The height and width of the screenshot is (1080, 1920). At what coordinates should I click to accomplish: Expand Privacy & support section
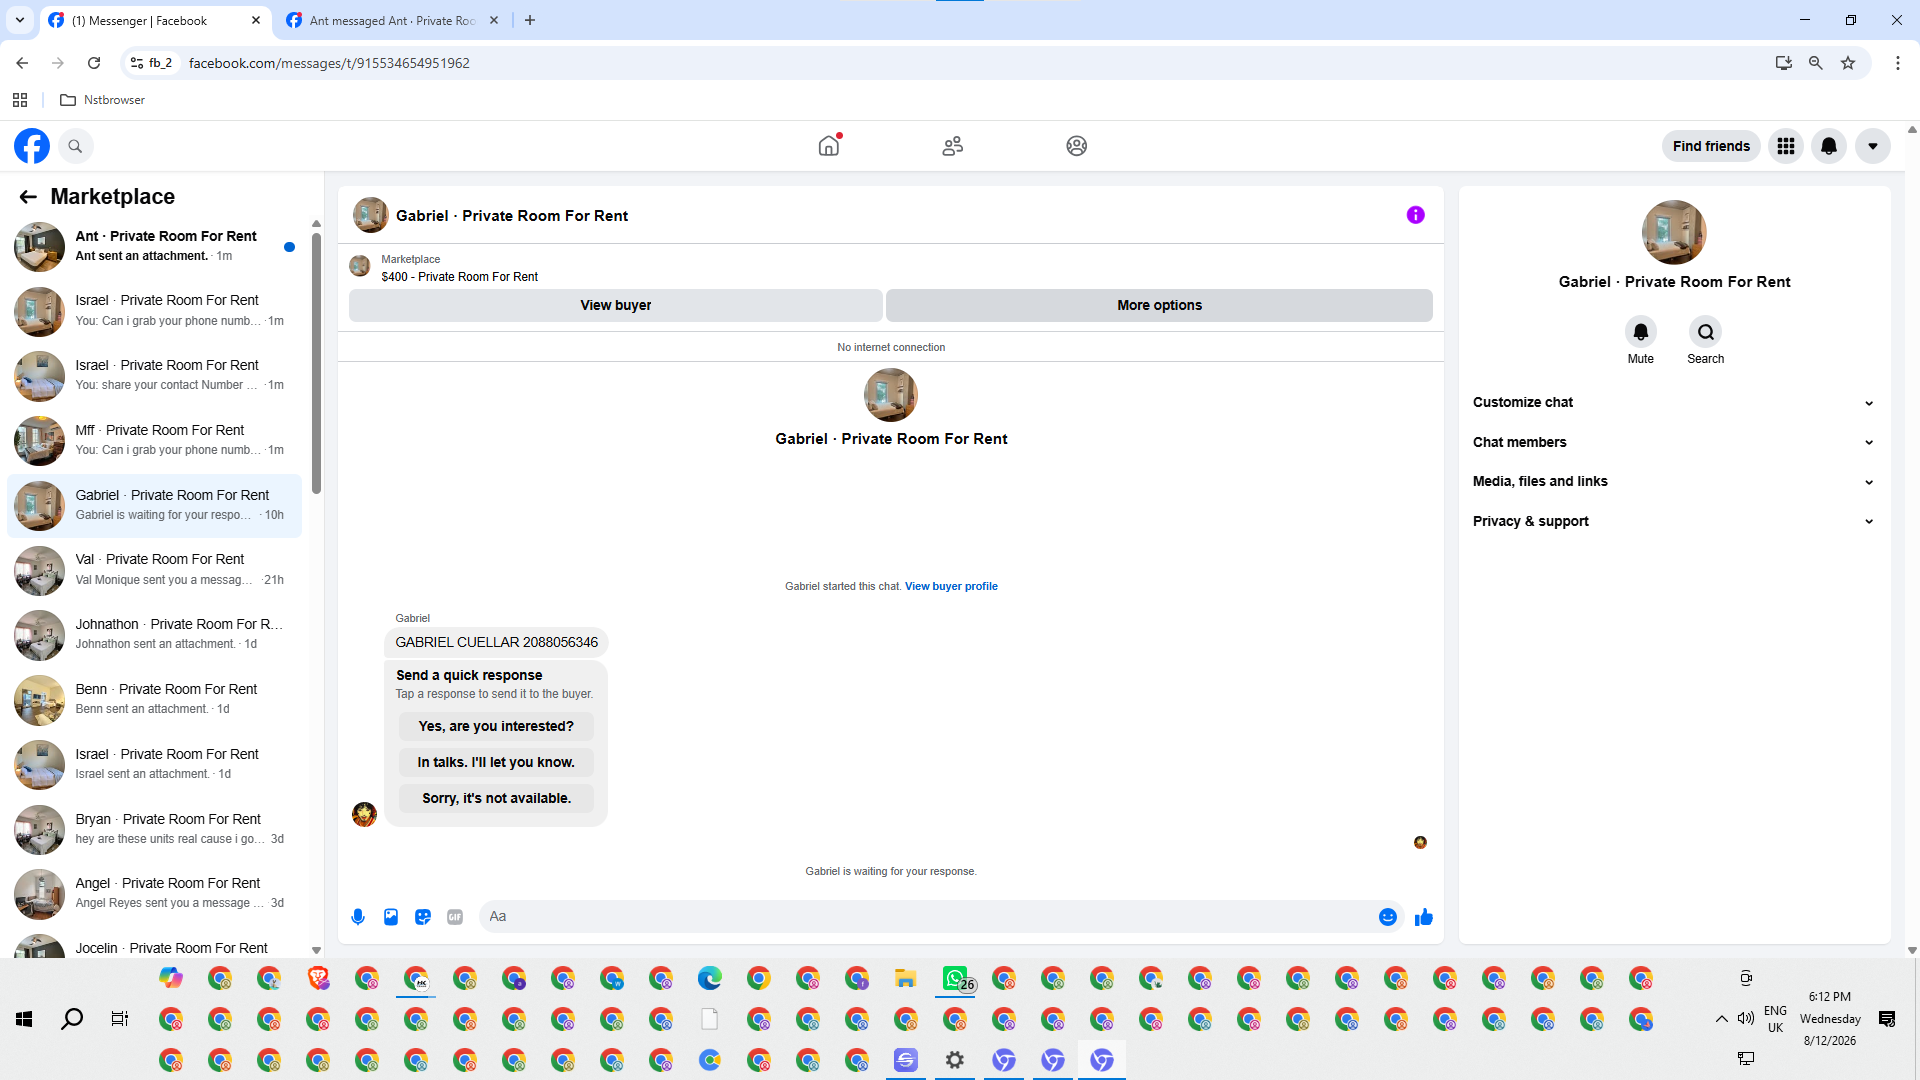[1674, 521]
